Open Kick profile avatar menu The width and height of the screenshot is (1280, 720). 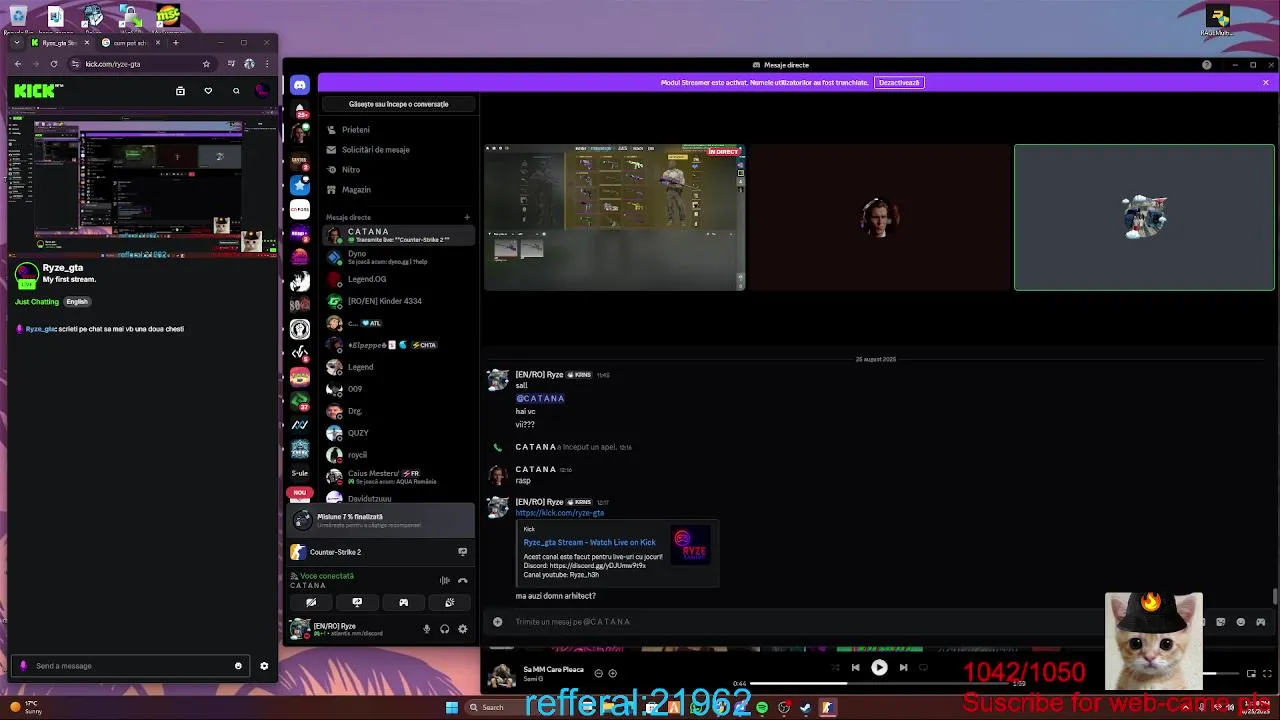(262, 91)
